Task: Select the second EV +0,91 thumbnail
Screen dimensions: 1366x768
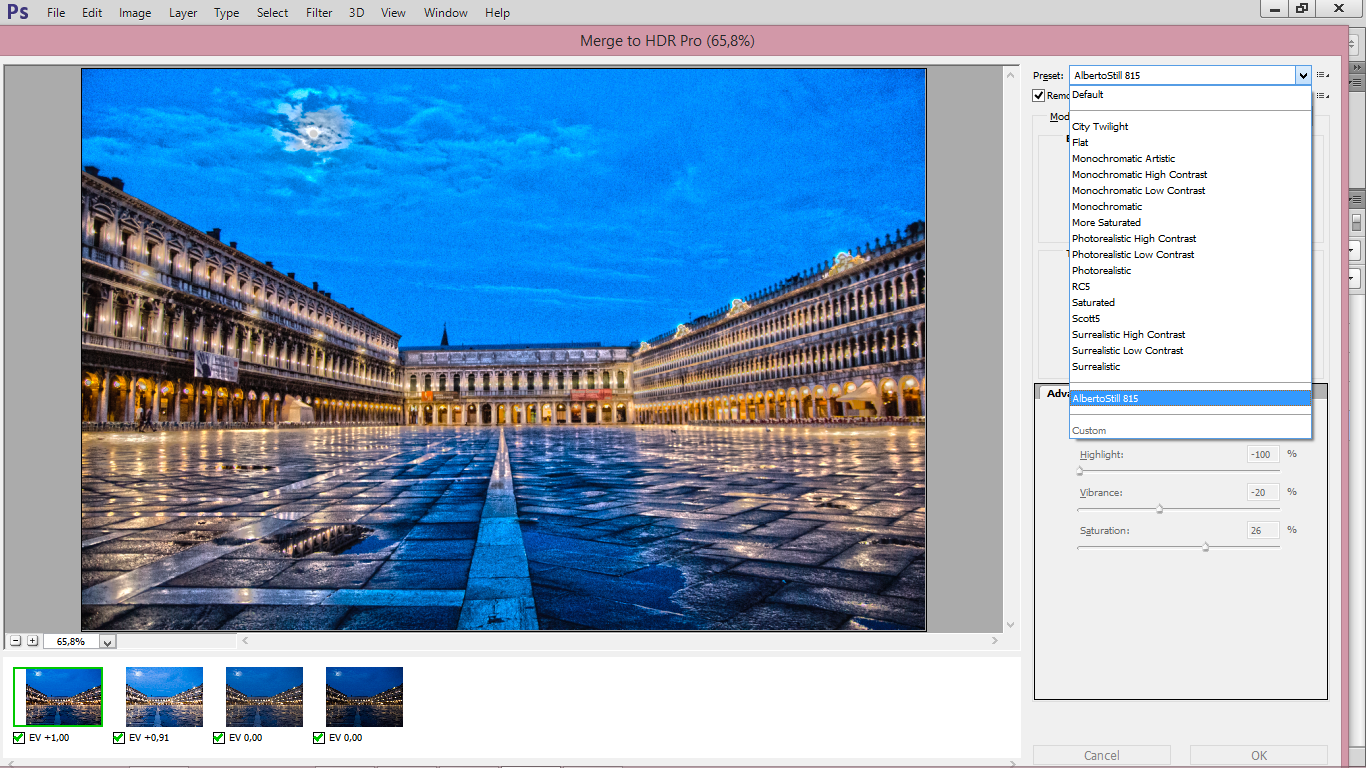Action: pos(164,696)
